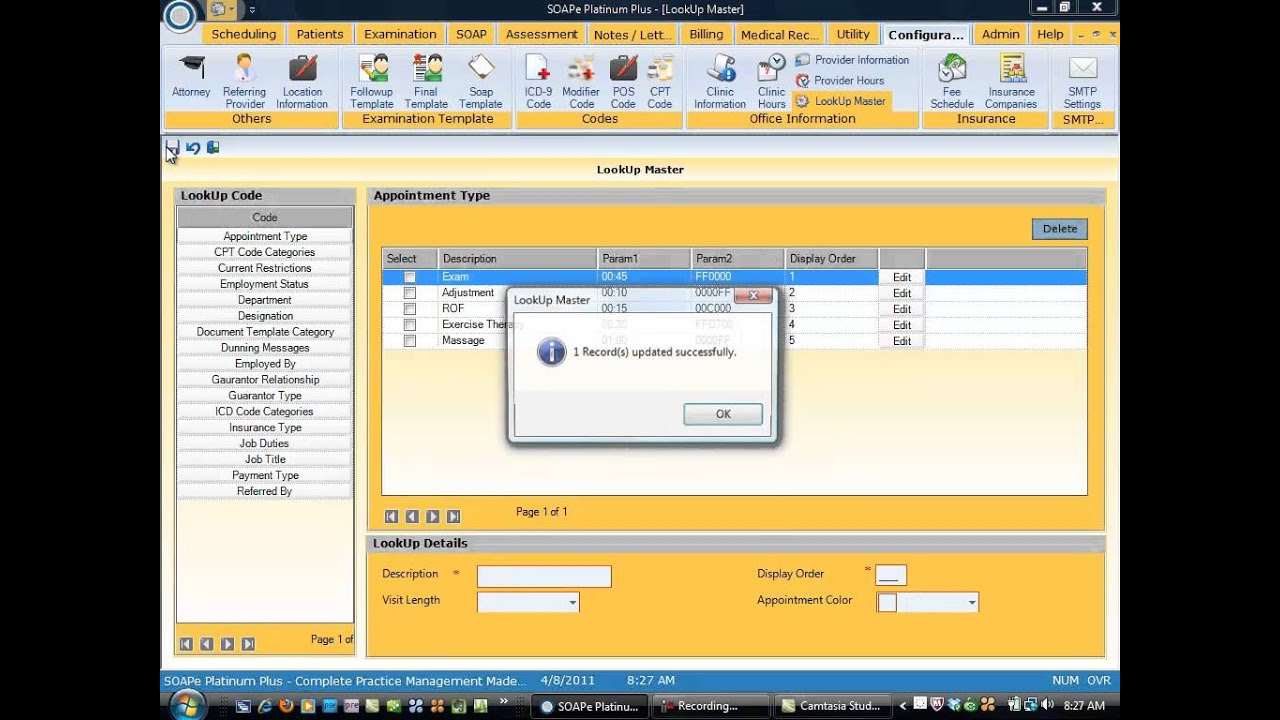1280x720 pixels.
Task: Expand the quick access toolbar dropdown arrow
Action: pyautogui.click(x=252, y=10)
